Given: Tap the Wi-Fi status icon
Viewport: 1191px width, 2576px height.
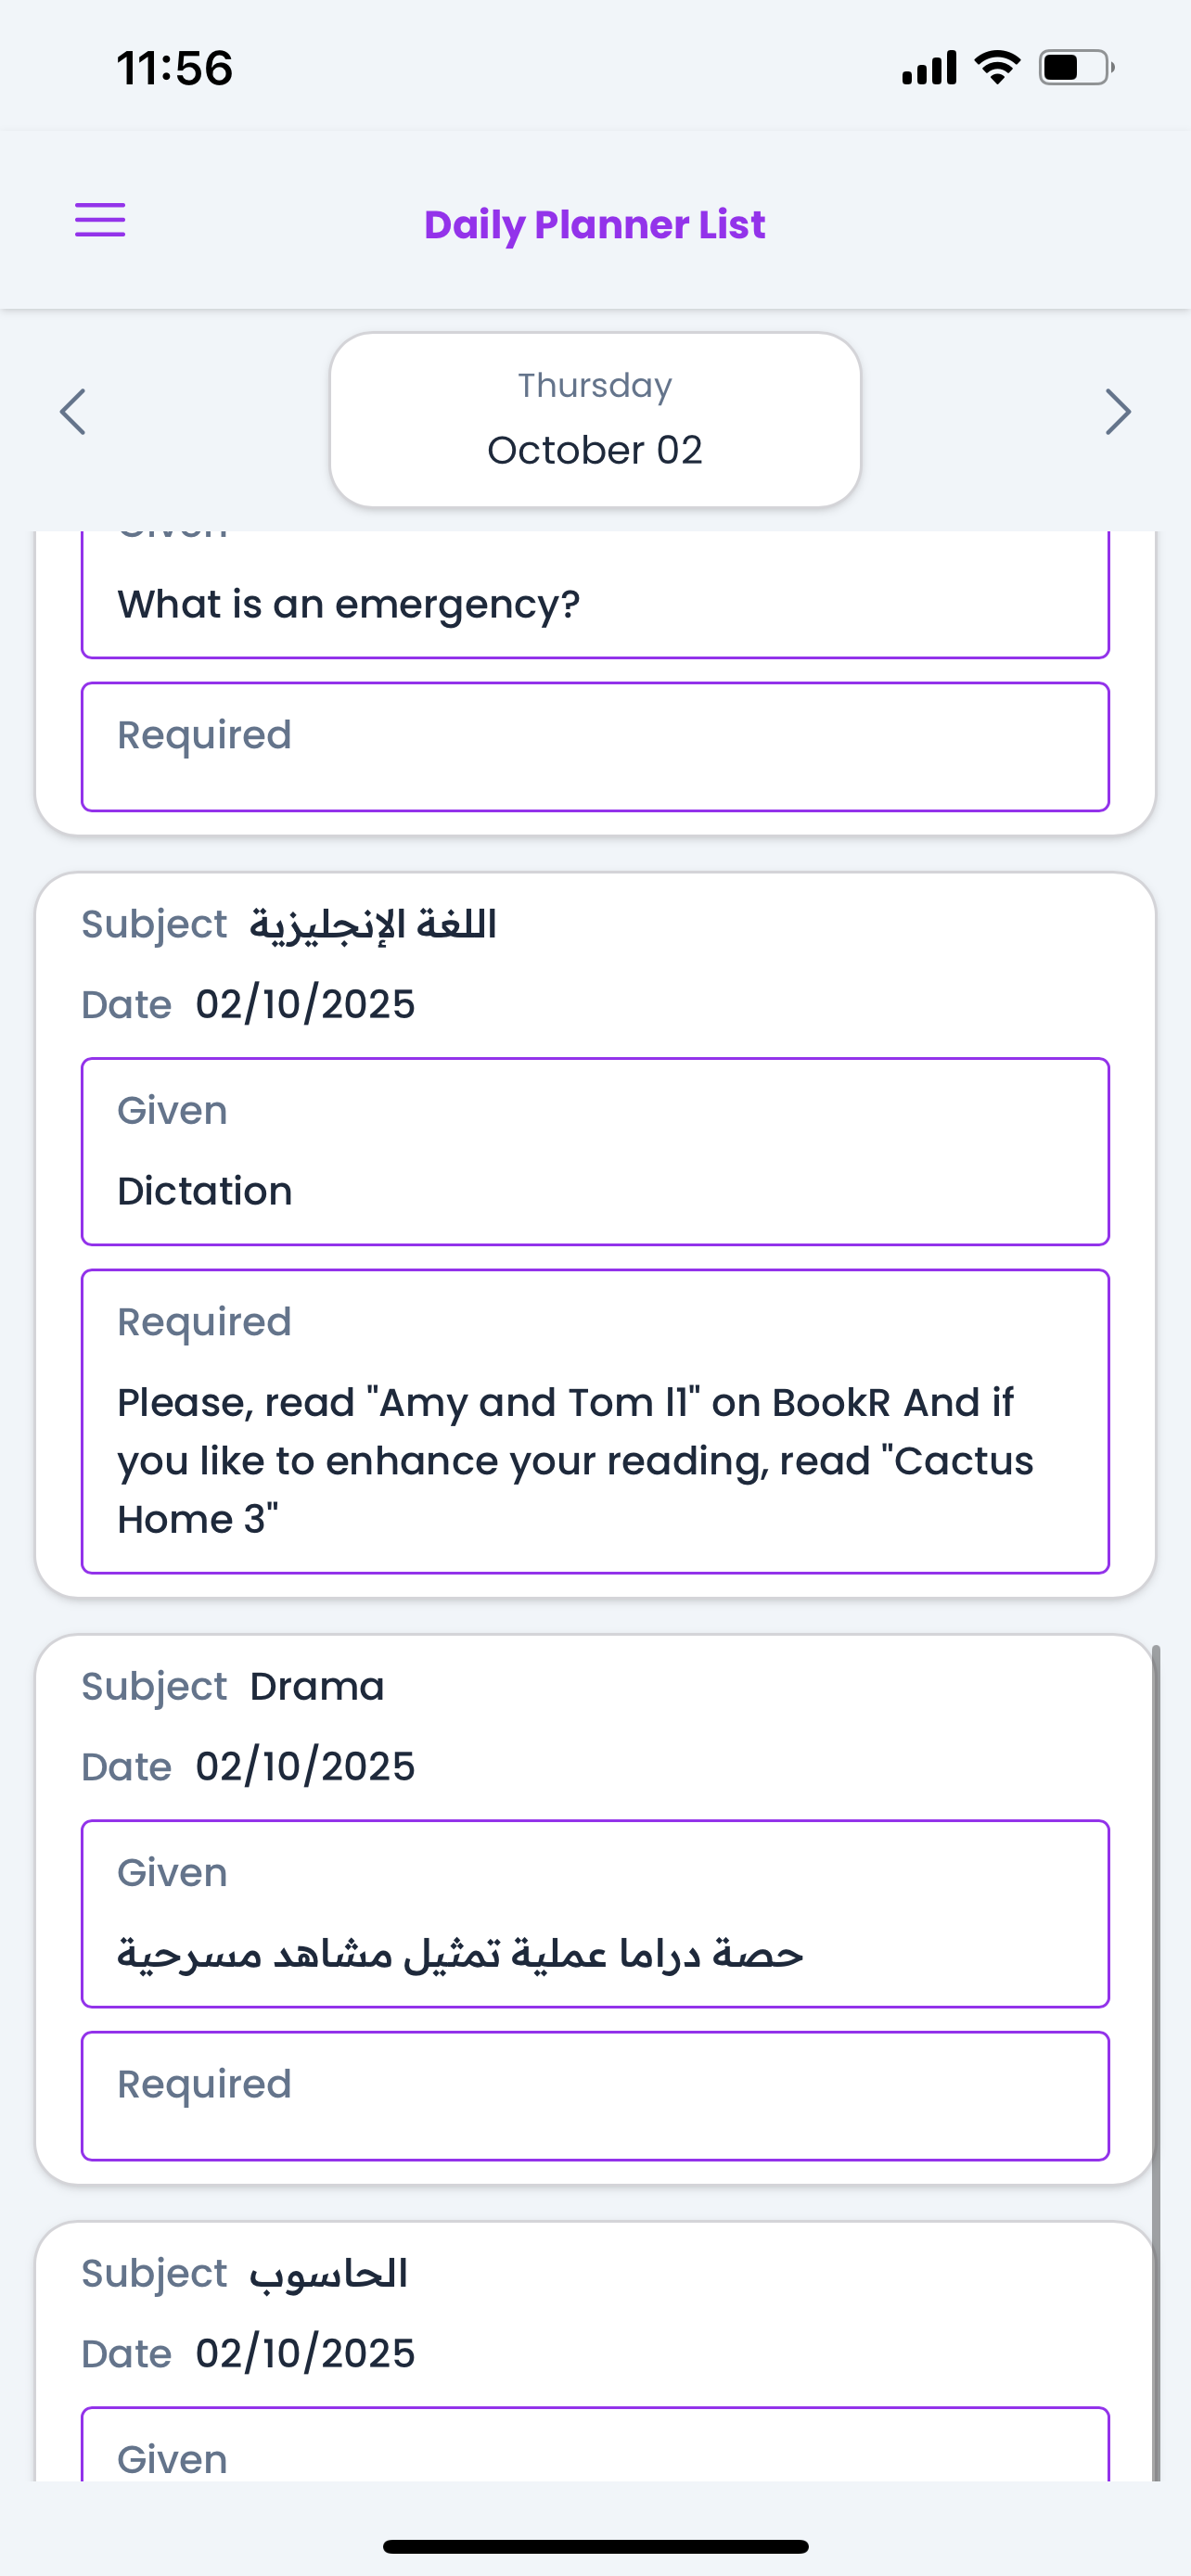Looking at the screenshot, I should pos(997,67).
